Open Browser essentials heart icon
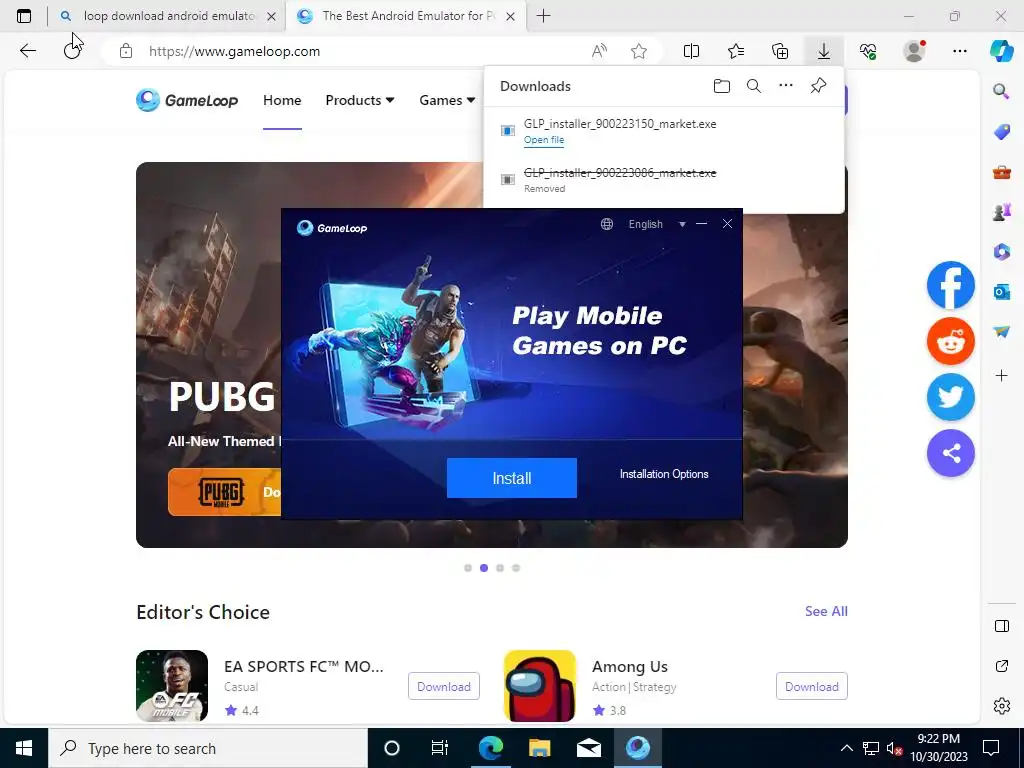This screenshot has height=768, width=1024. pos(868,51)
